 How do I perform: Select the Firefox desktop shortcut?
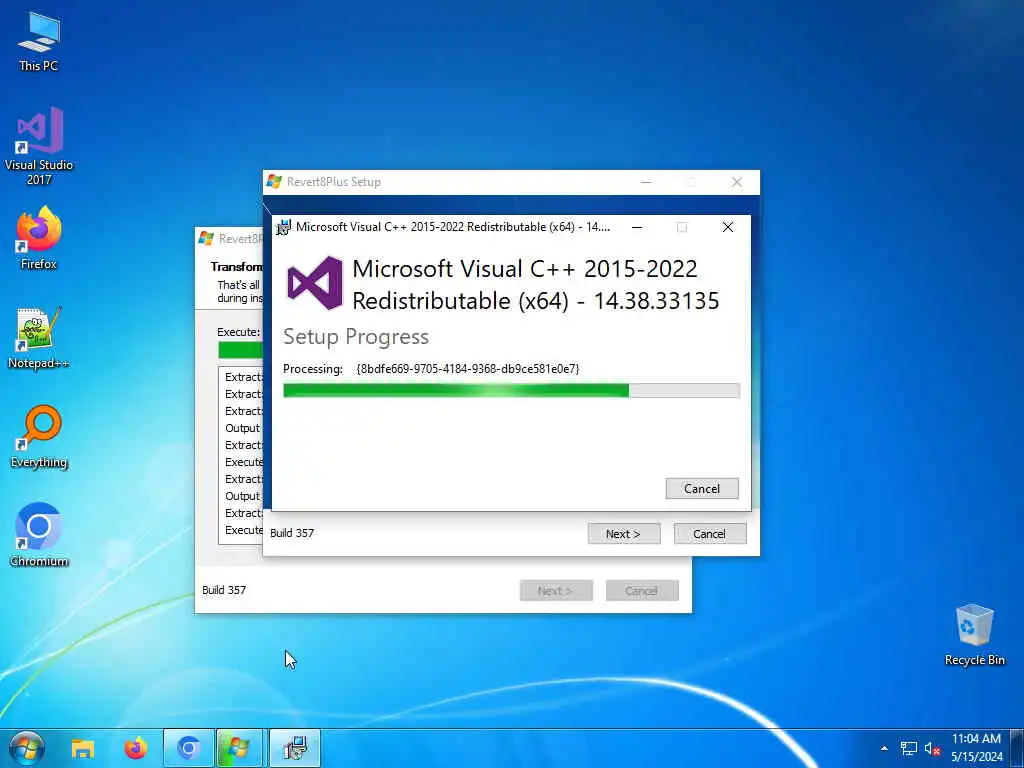(x=39, y=238)
